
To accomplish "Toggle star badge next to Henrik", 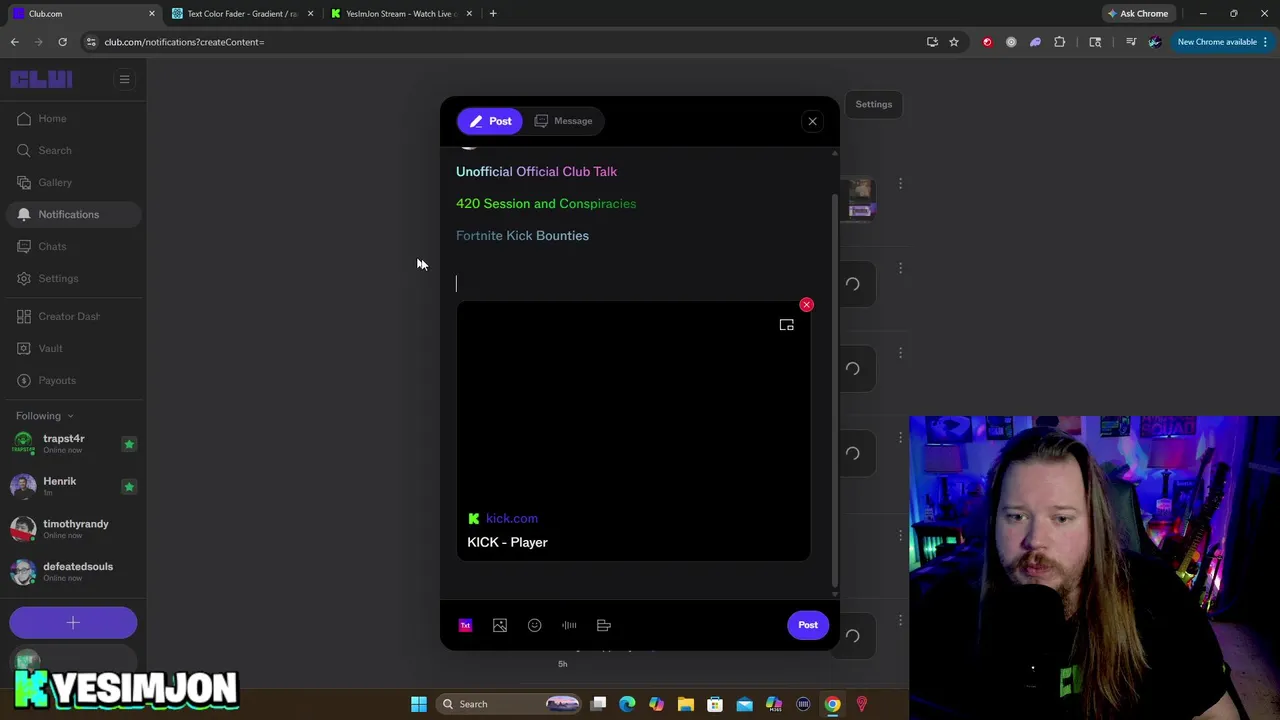I will [x=129, y=487].
